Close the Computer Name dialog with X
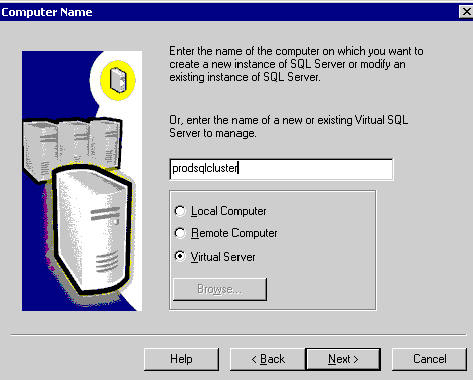The width and height of the screenshot is (473, 380). click(x=466, y=12)
